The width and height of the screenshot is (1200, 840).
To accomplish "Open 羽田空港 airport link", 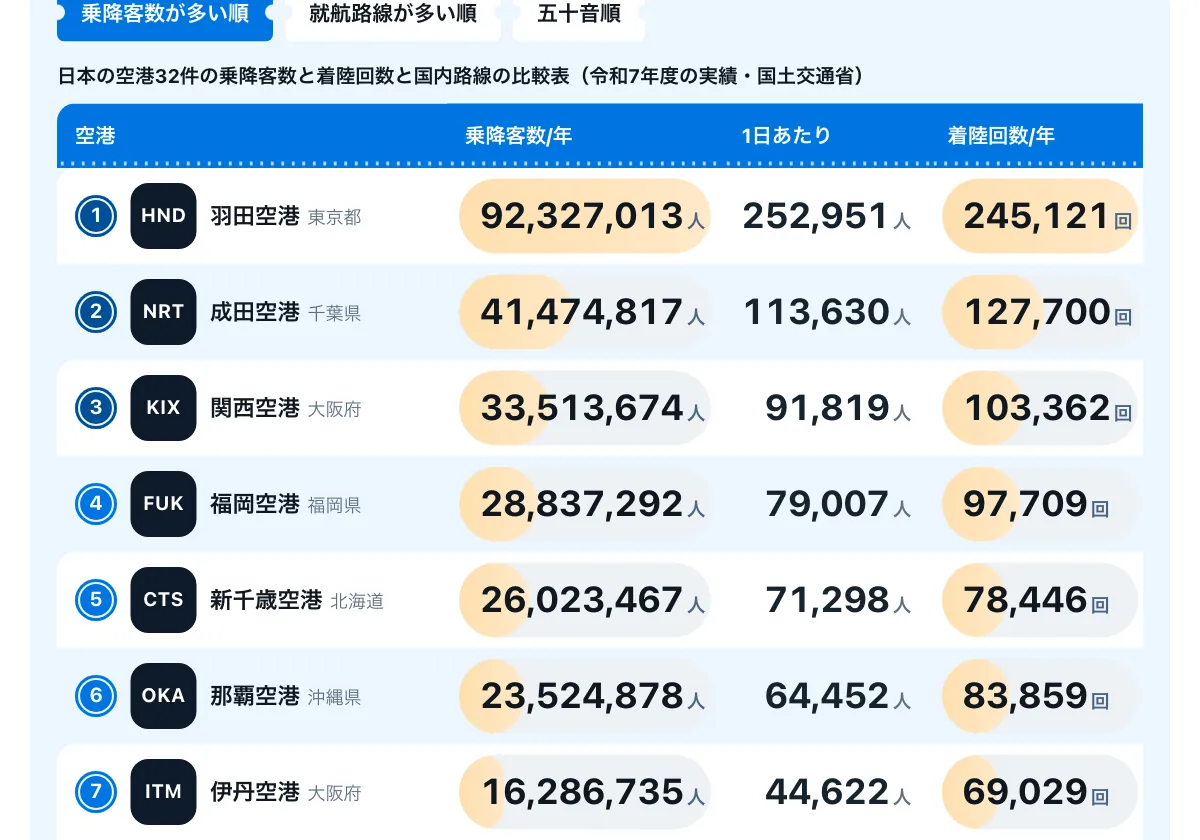I will tap(255, 216).
